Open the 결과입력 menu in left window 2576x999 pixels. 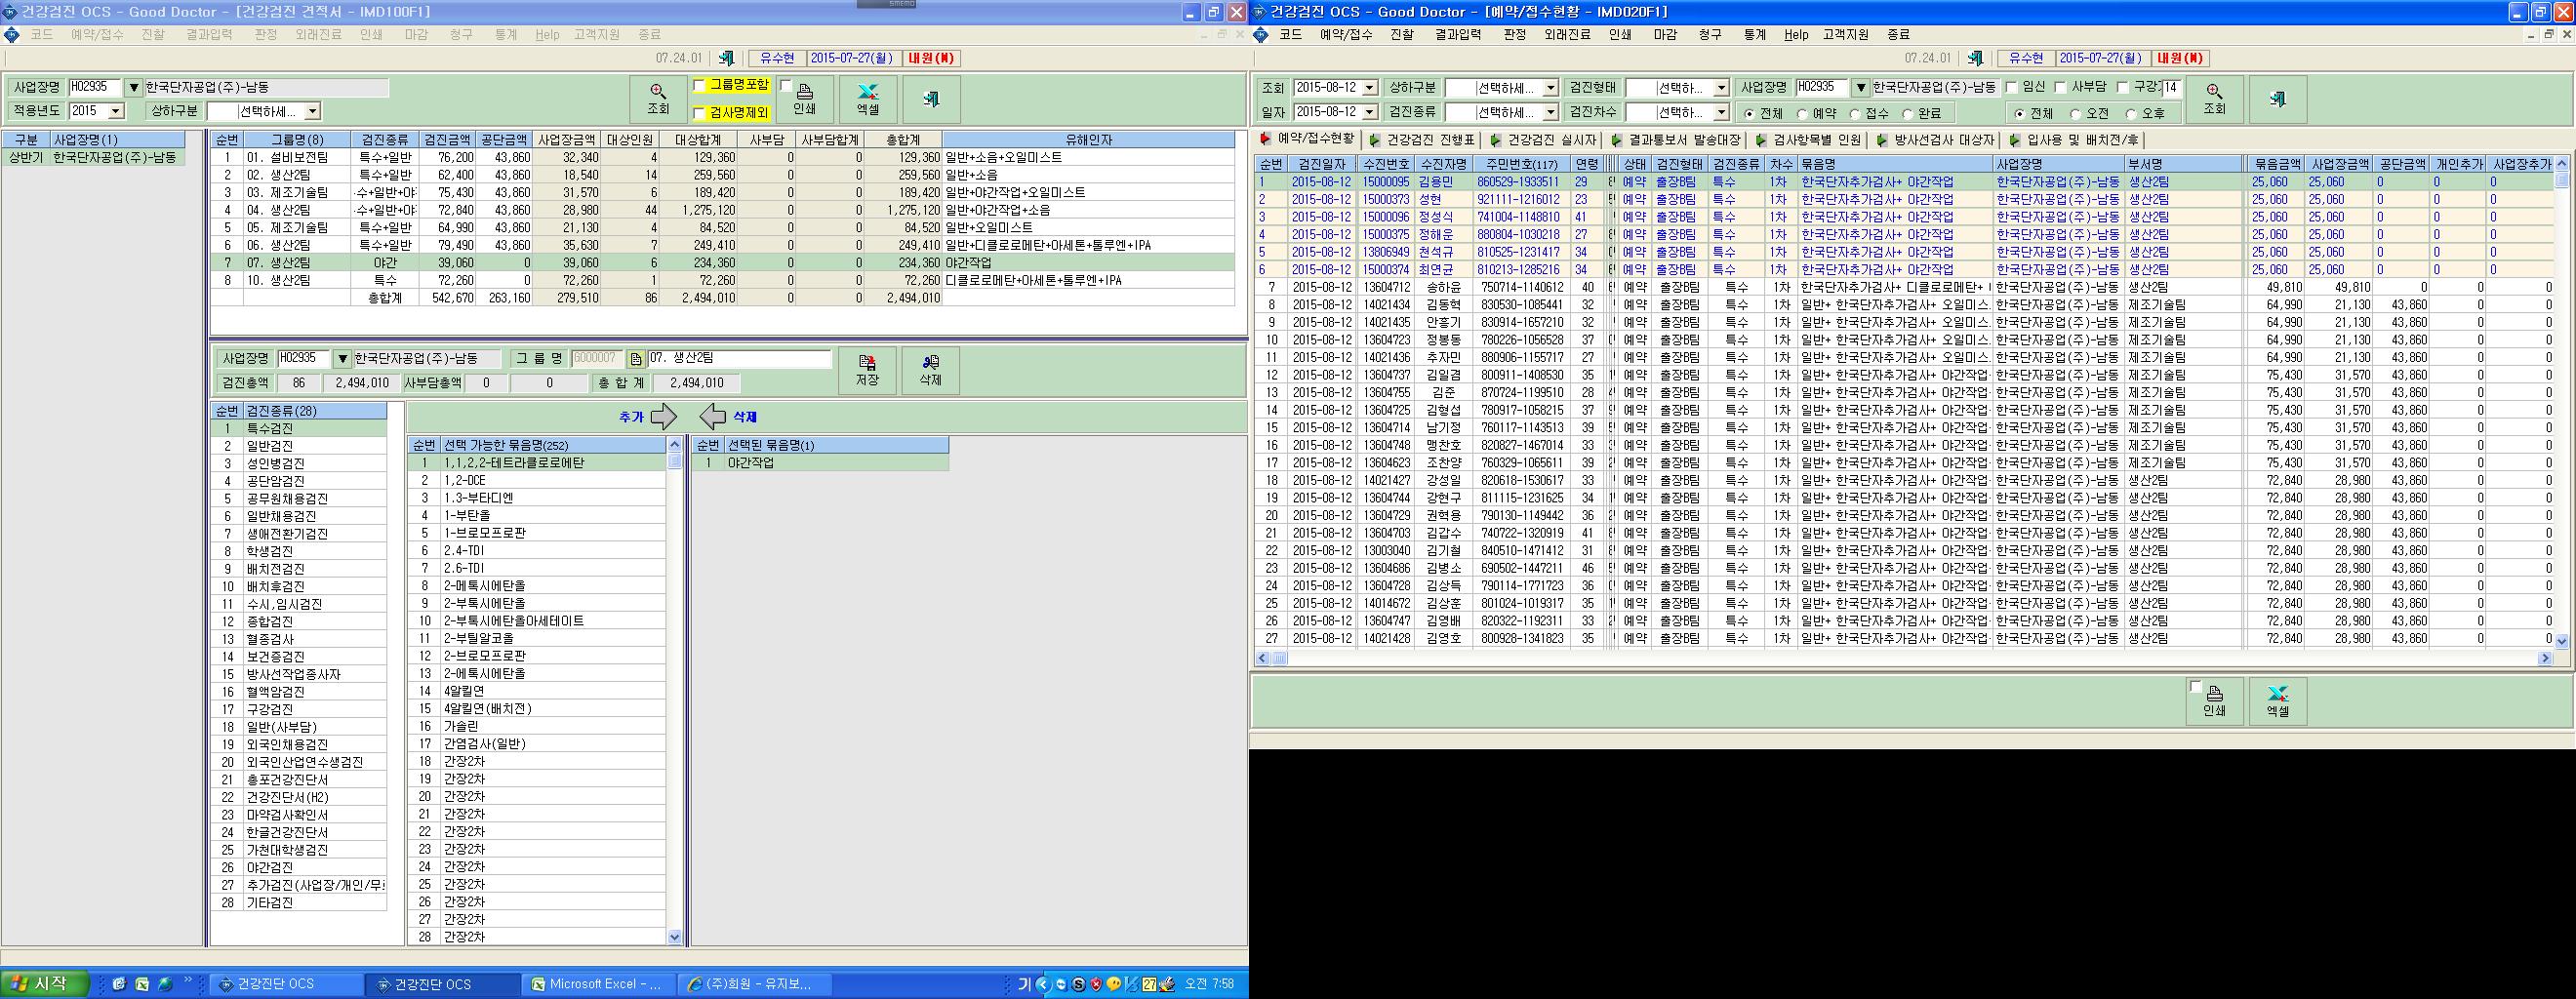209,34
